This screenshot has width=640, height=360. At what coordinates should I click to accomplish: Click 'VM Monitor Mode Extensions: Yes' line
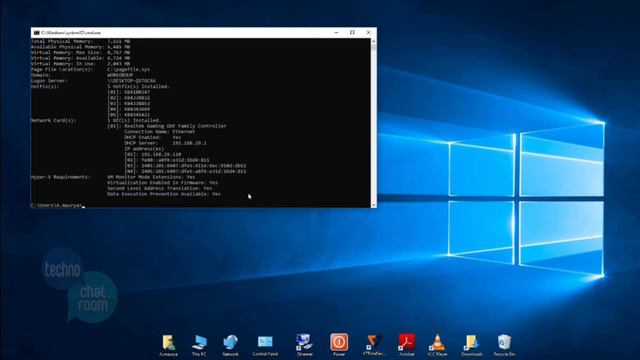coord(151,177)
